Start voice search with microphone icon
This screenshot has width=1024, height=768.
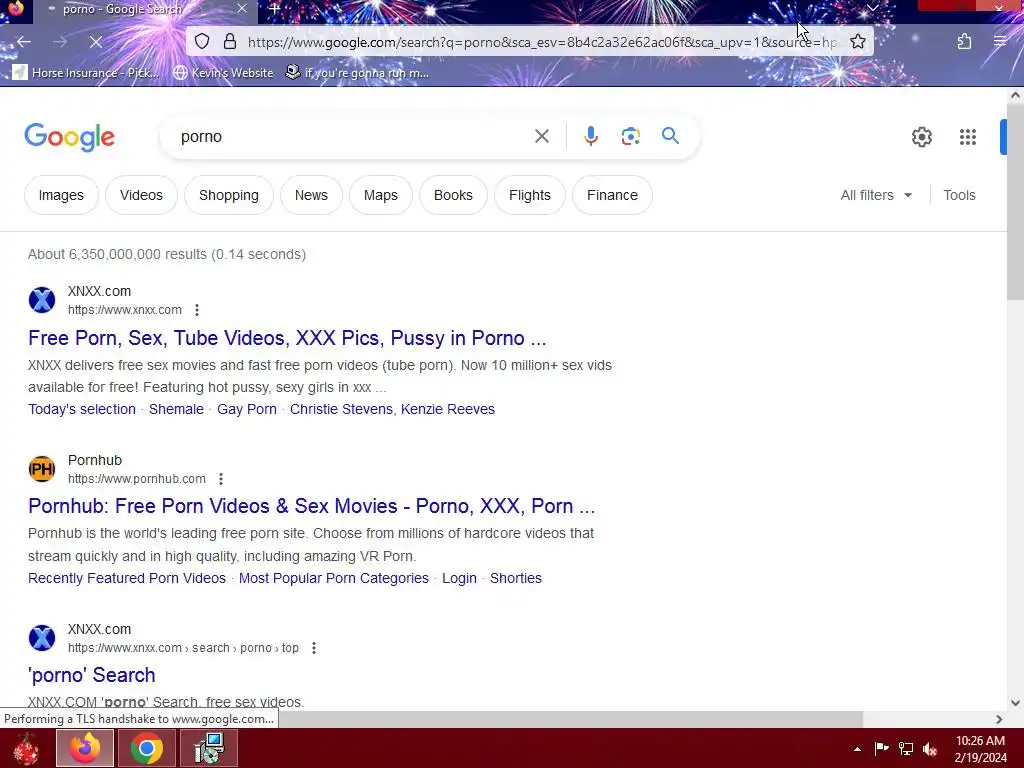(x=591, y=136)
